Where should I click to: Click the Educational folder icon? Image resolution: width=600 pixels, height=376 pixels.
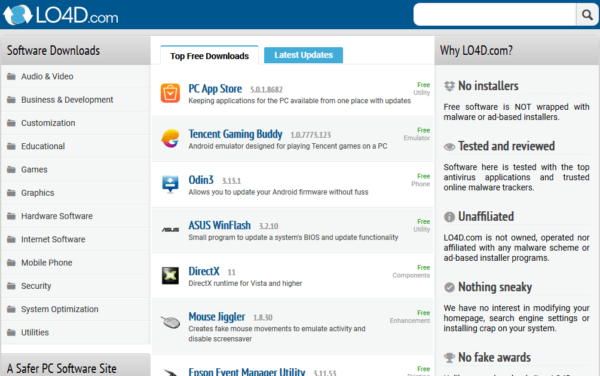click(x=11, y=146)
